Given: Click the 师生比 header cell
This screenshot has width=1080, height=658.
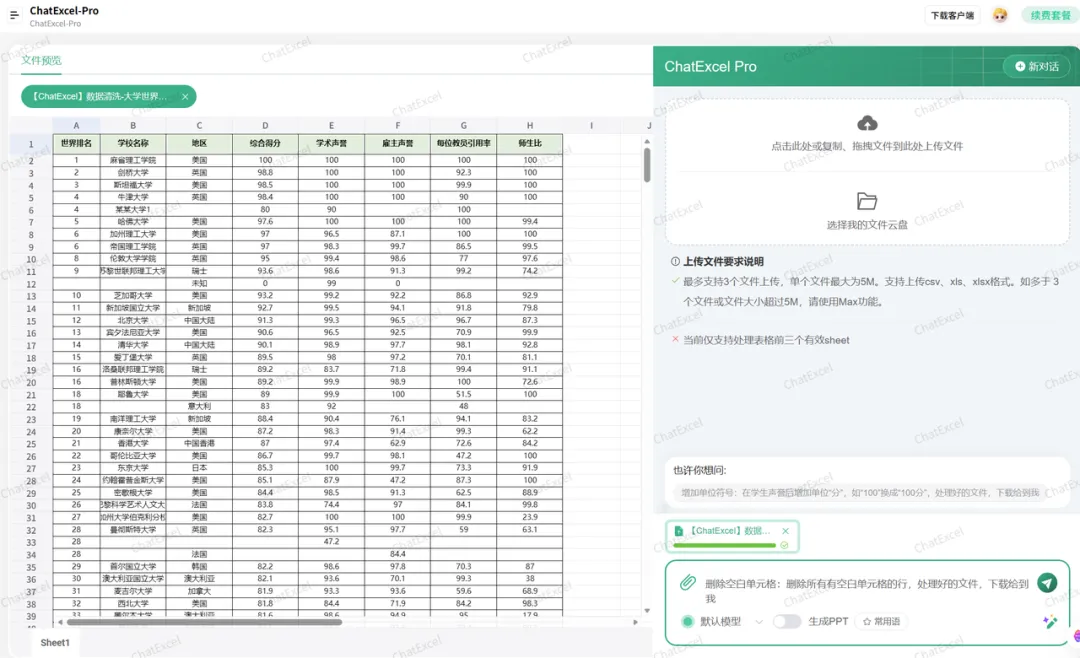Looking at the screenshot, I should 530,143.
